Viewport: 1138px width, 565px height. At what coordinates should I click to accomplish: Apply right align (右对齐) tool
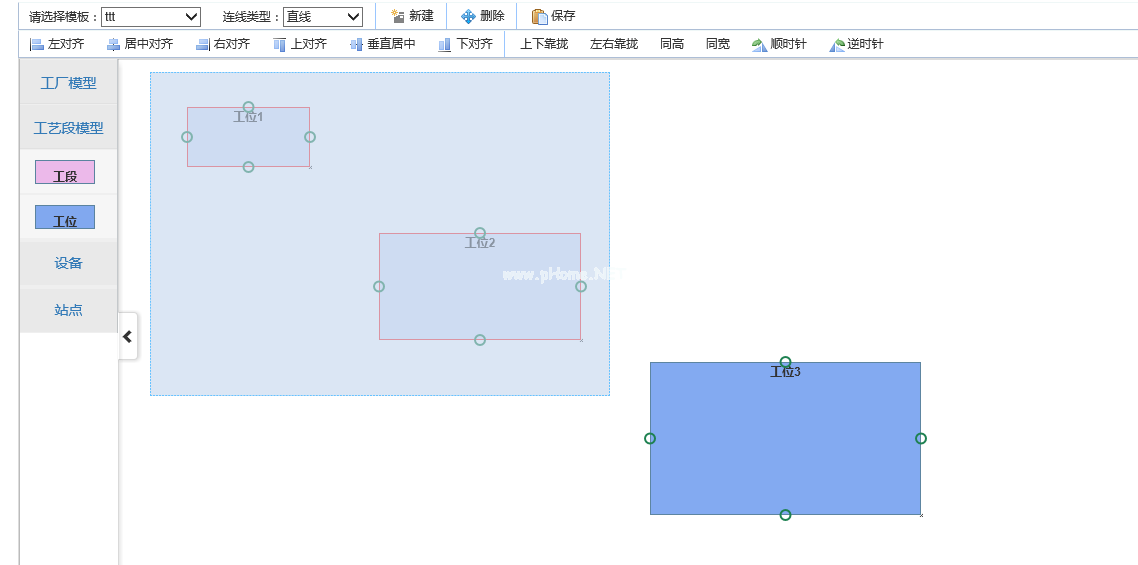coord(222,44)
